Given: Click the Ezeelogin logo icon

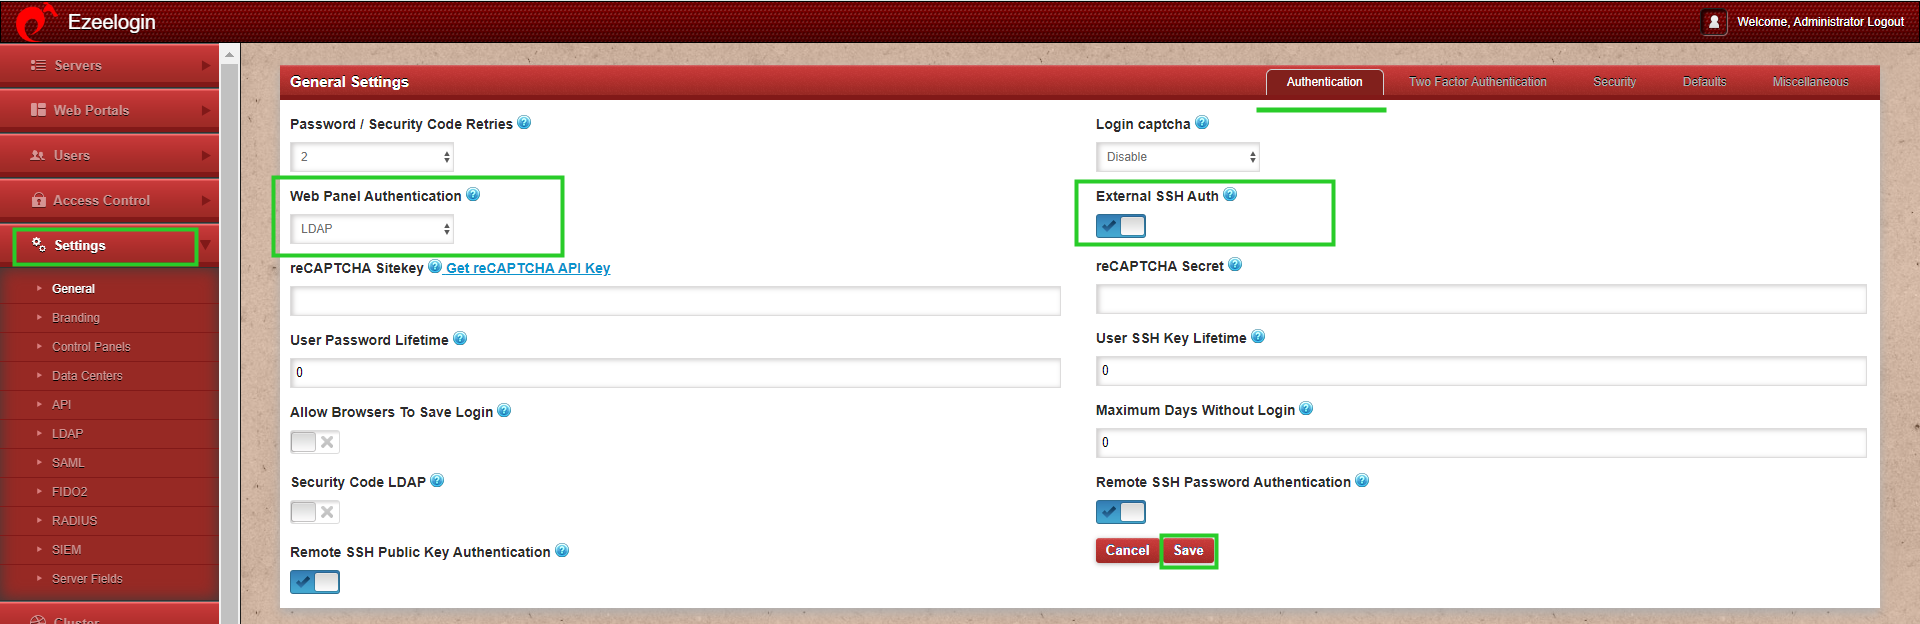Looking at the screenshot, I should tap(34, 21).
